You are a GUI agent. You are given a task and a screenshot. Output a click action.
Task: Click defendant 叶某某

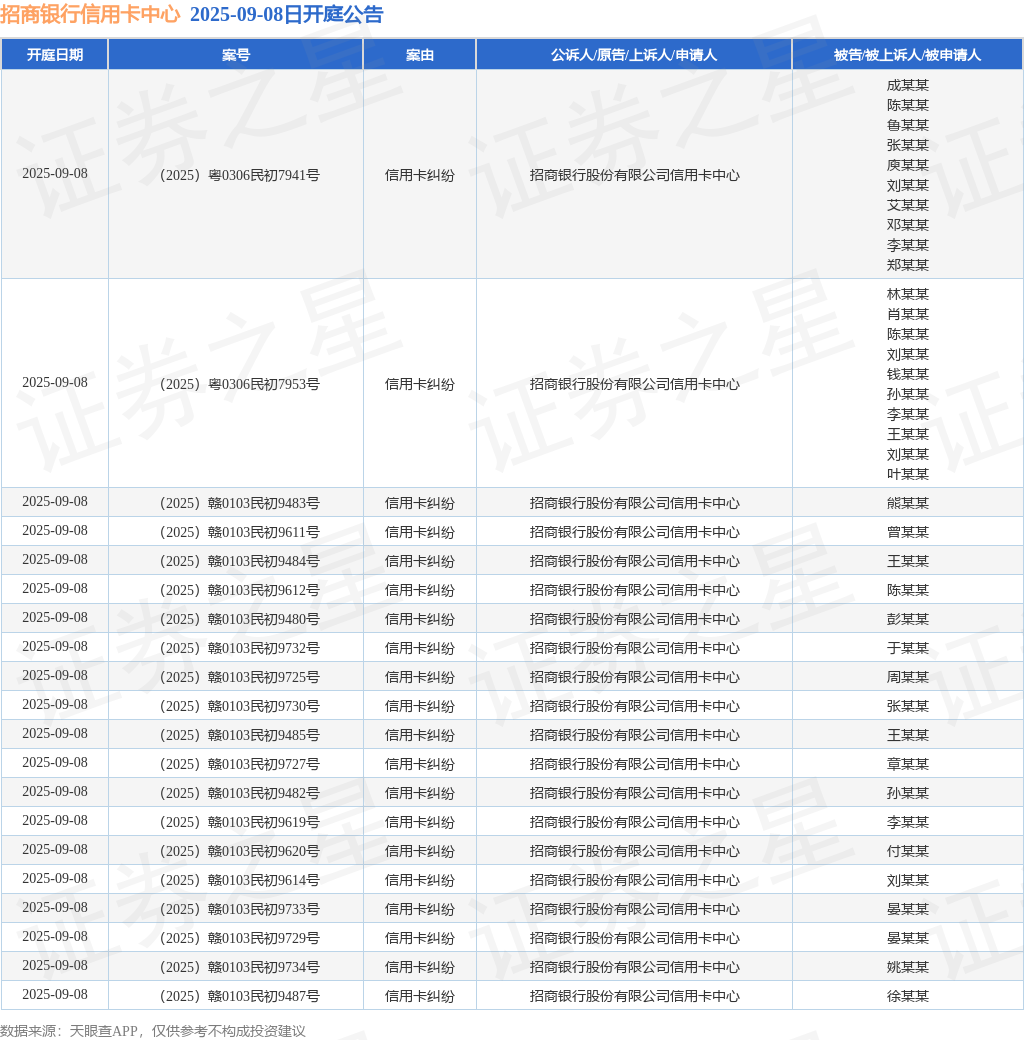tap(907, 474)
